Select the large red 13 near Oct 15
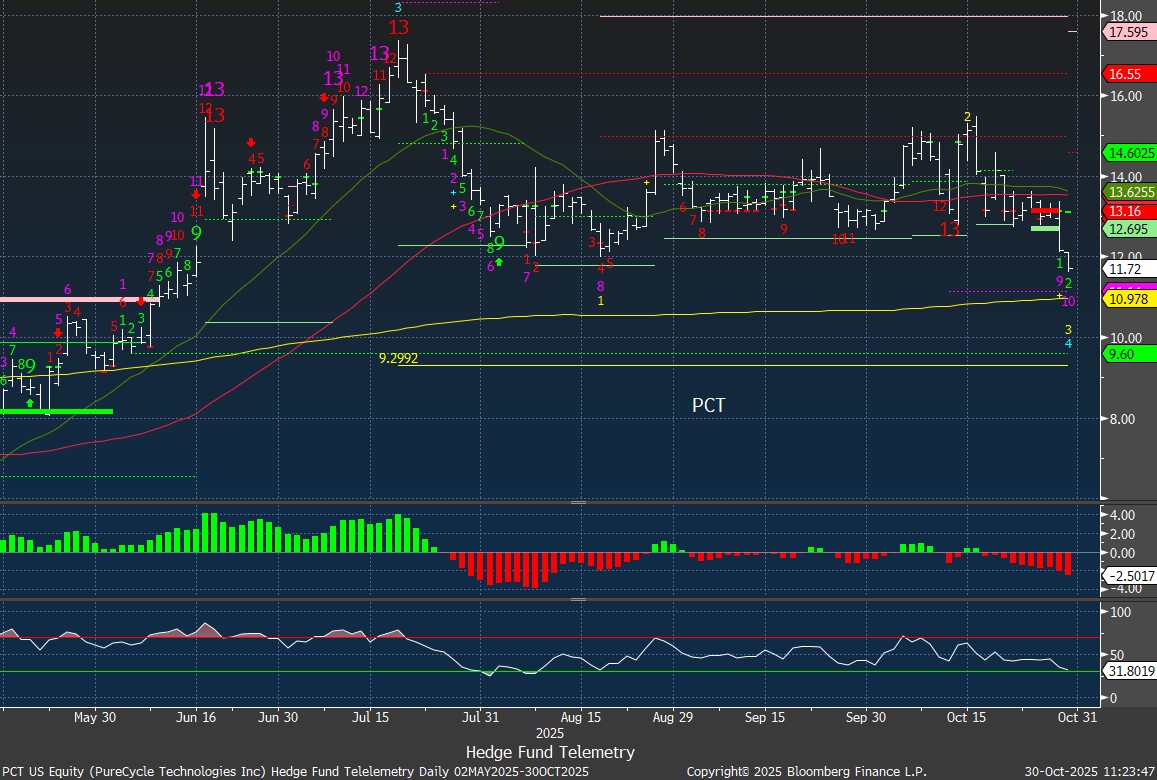Screen dimensions: 1157x780 click(950, 229)
